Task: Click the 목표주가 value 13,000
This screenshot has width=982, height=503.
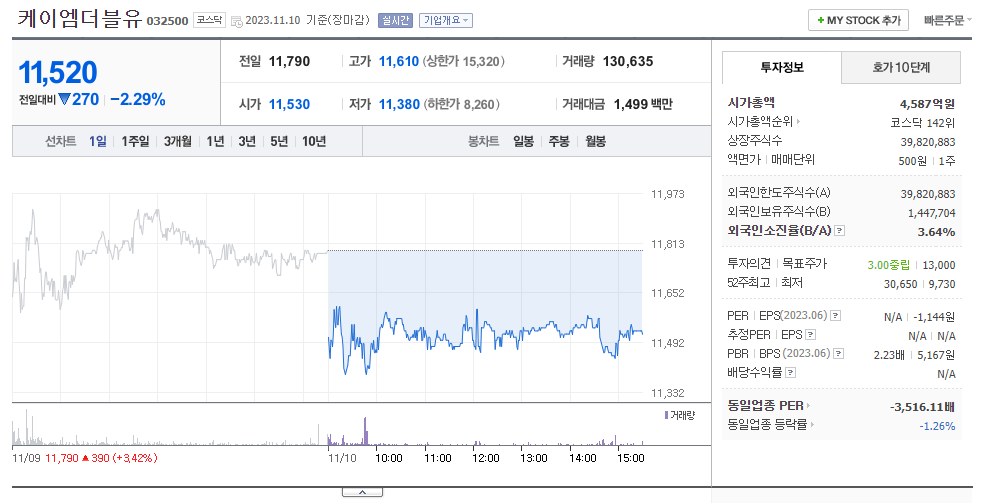Action: tap(939, 265)
